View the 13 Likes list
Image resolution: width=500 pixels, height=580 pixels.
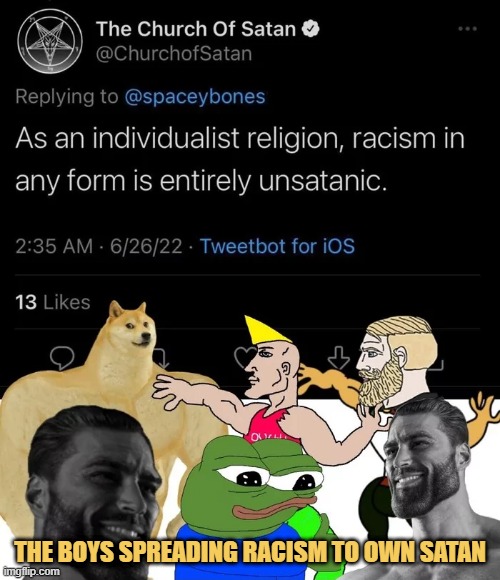(x=53, y=302)
